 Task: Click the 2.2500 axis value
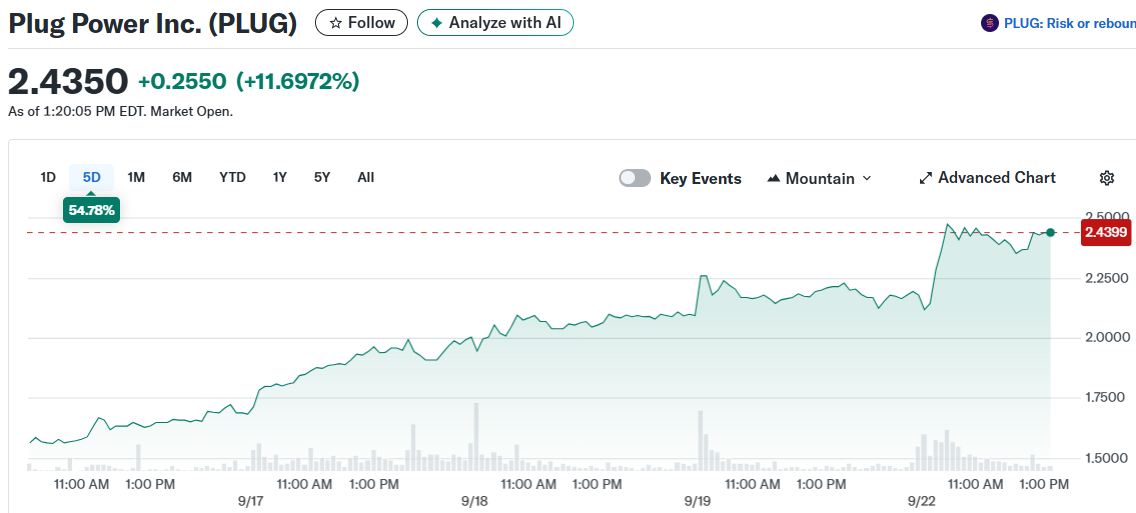(x=1107, y=278)
